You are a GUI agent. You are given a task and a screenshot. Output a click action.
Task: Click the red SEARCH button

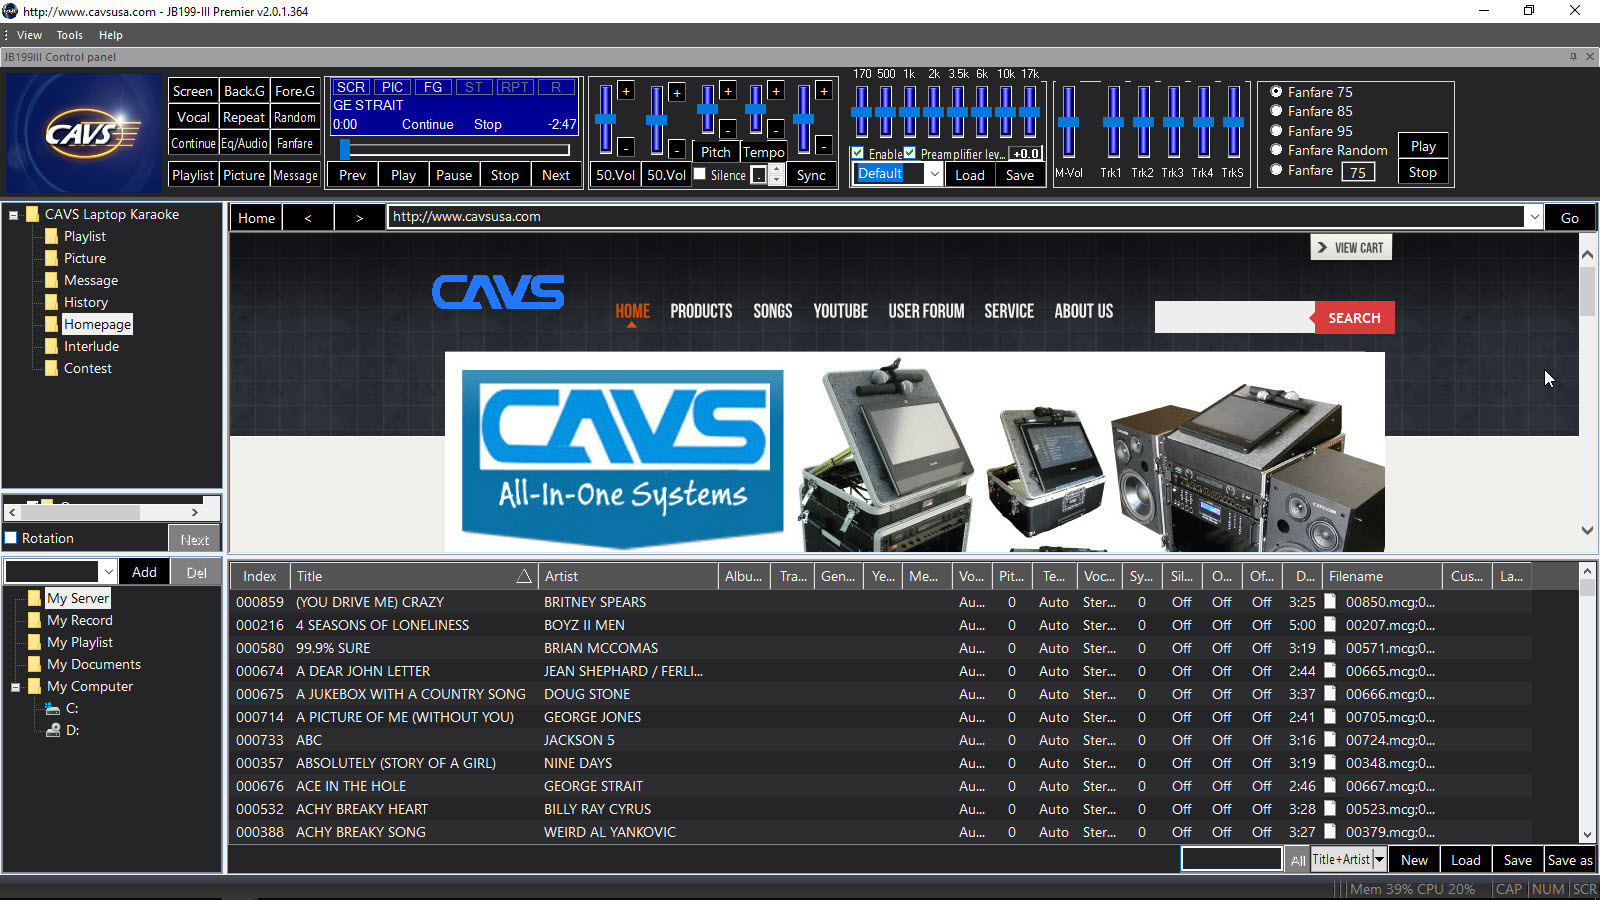click(x=1354, y=318)
